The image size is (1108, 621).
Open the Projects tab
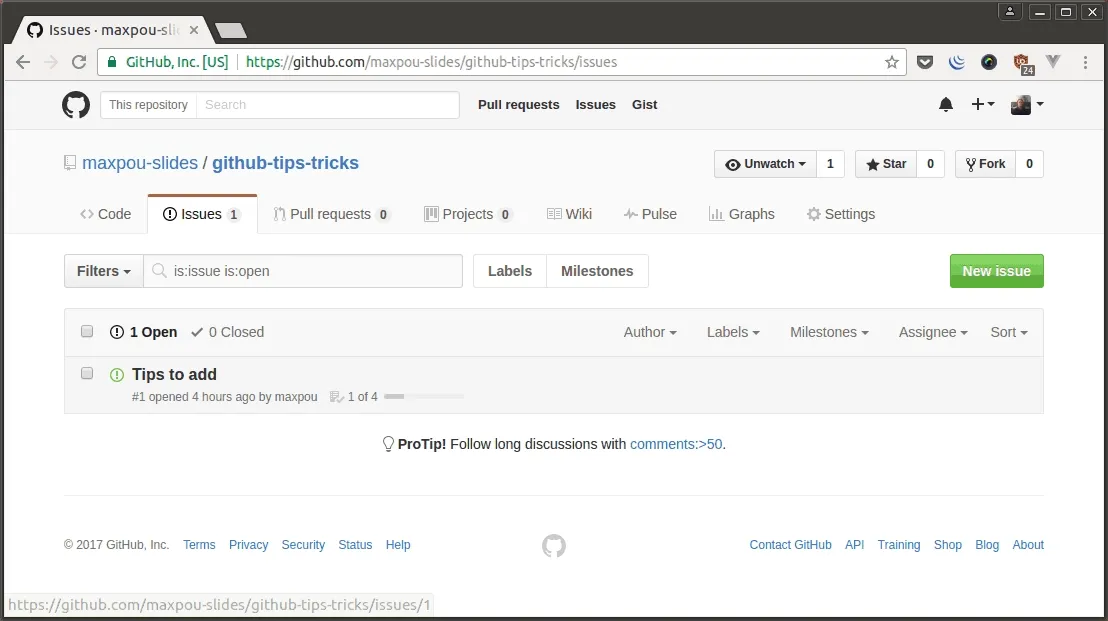point(468,214)
